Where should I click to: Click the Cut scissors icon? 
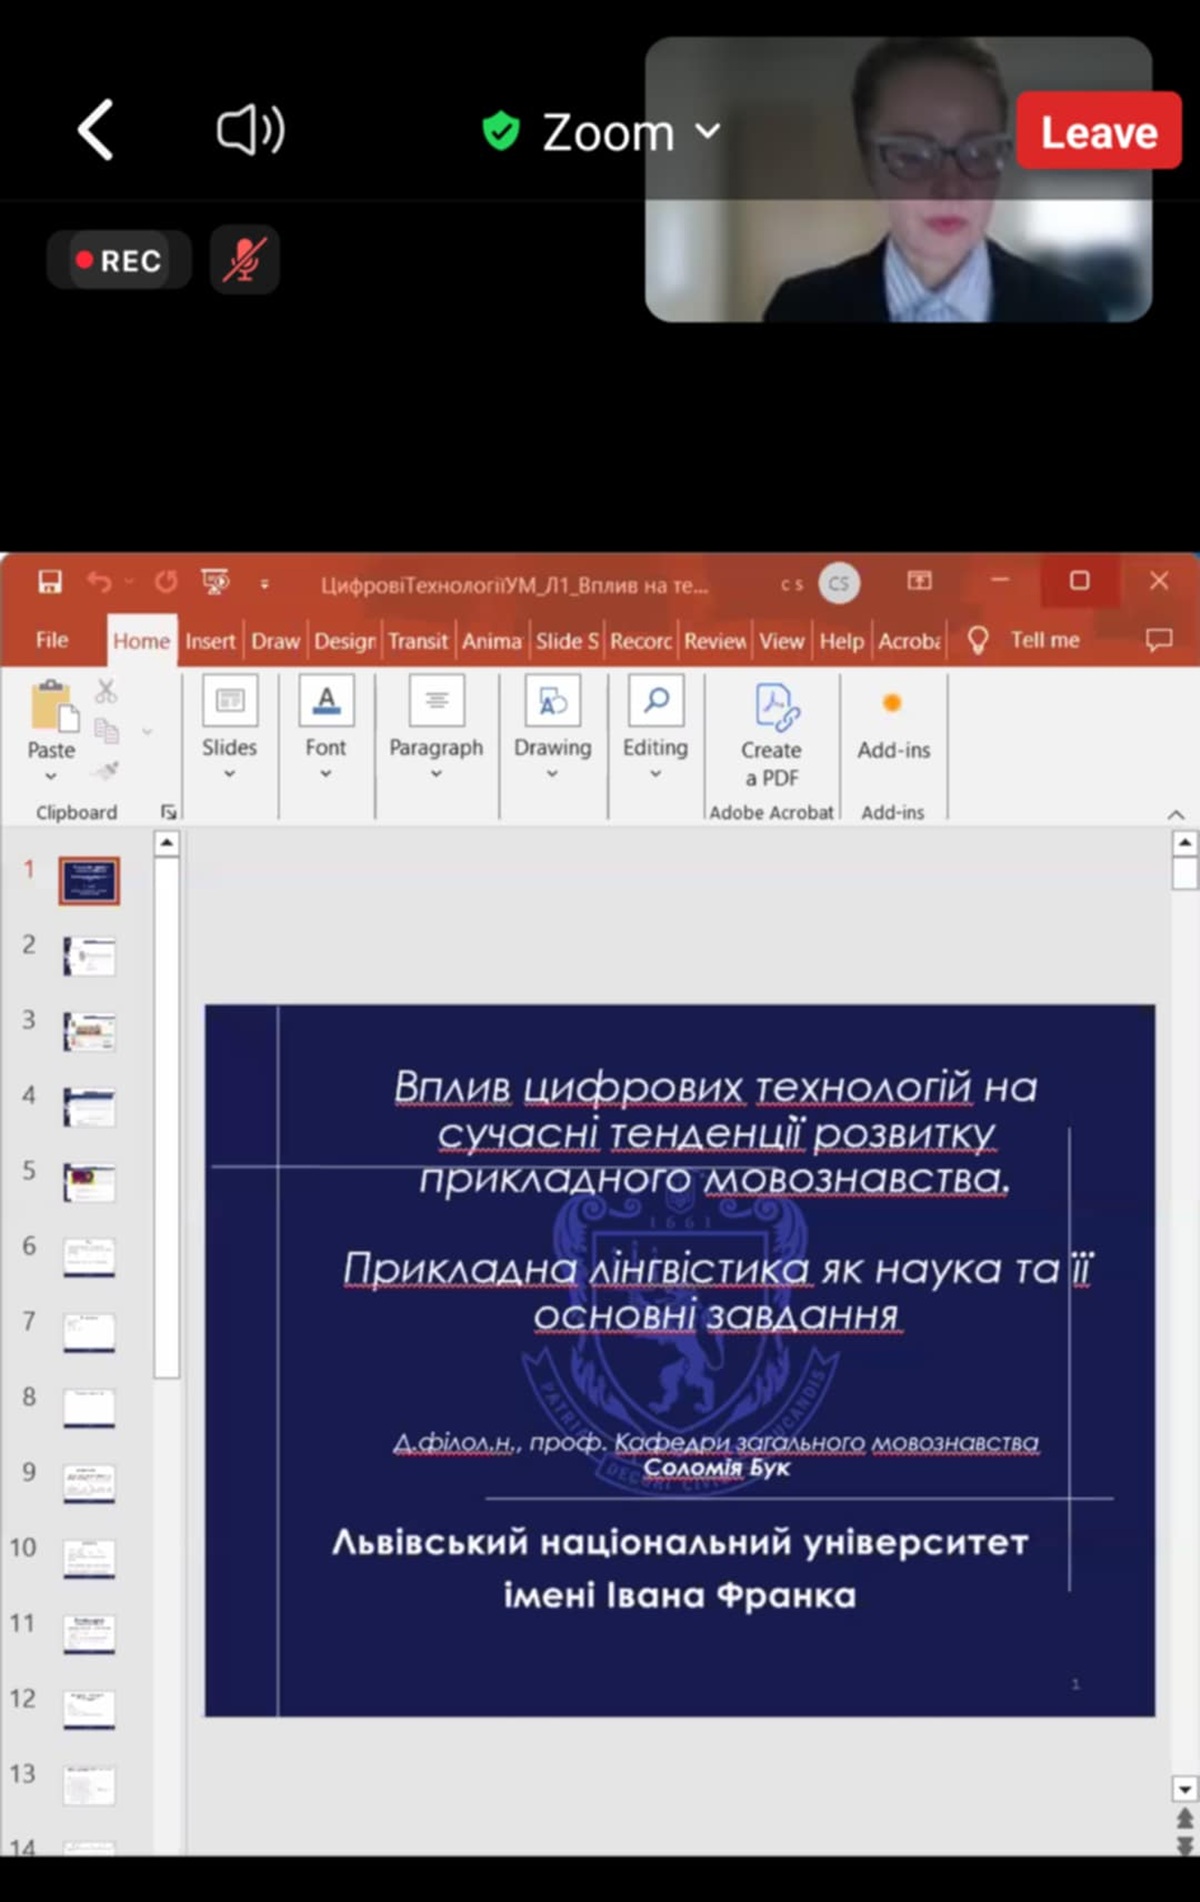tap(106, 691)
